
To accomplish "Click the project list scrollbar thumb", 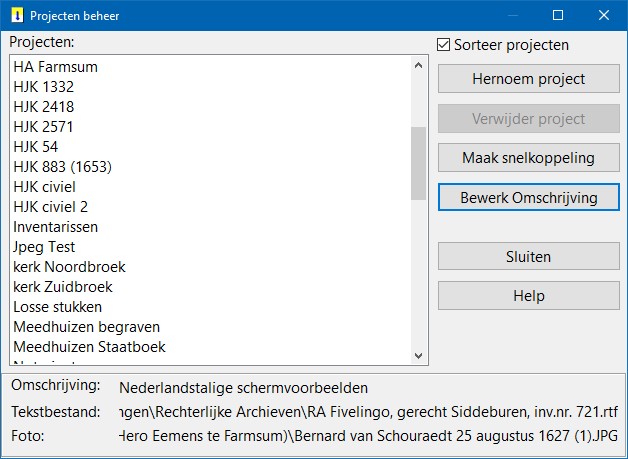I will pyautogui.click(x=419, y=163).
